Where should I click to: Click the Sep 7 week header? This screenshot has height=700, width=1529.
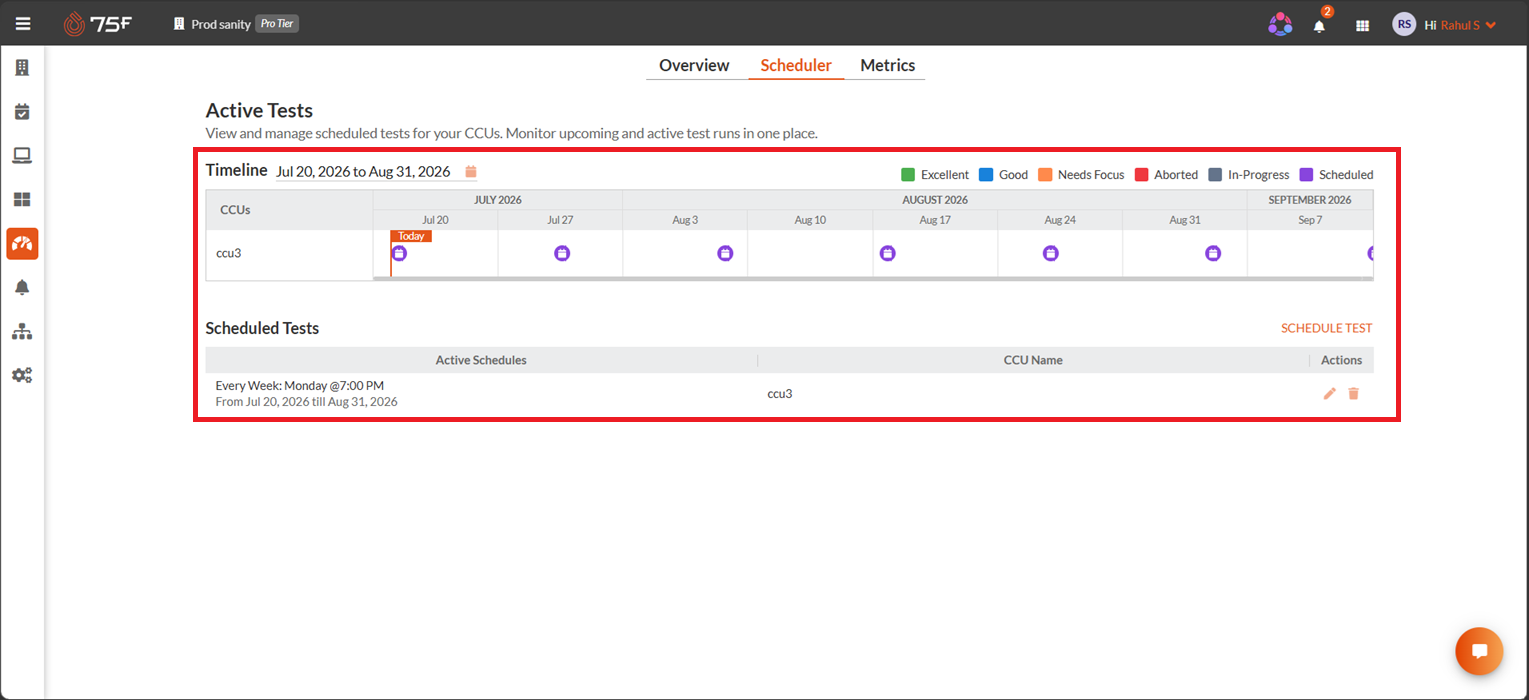pyautogui.click(x=1310, y=220)
